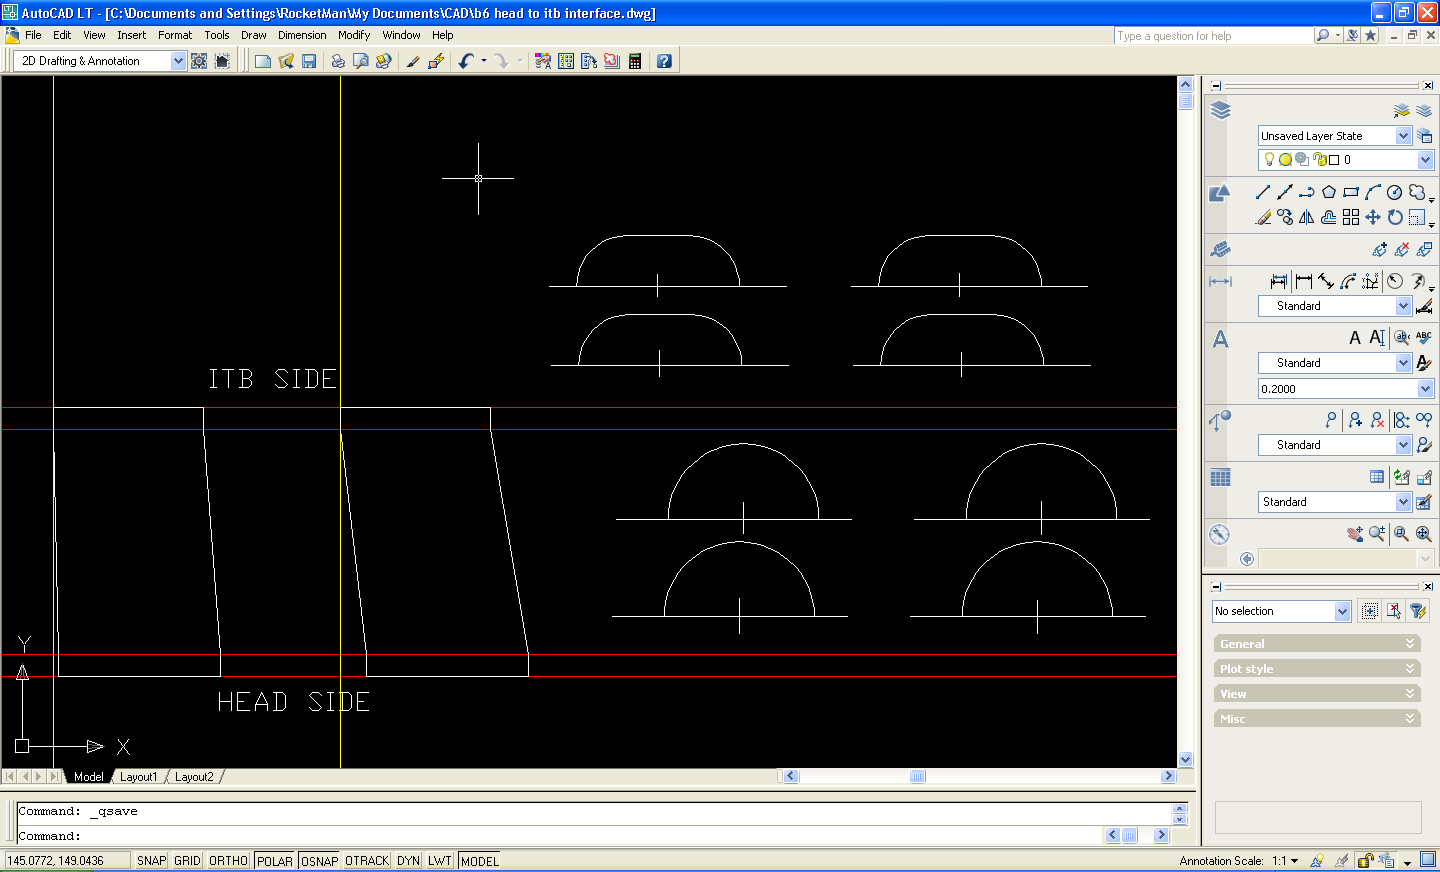Viewport: 1440px width, 872px height.
Task: Click the Model tab
Action: coord(88,777)
